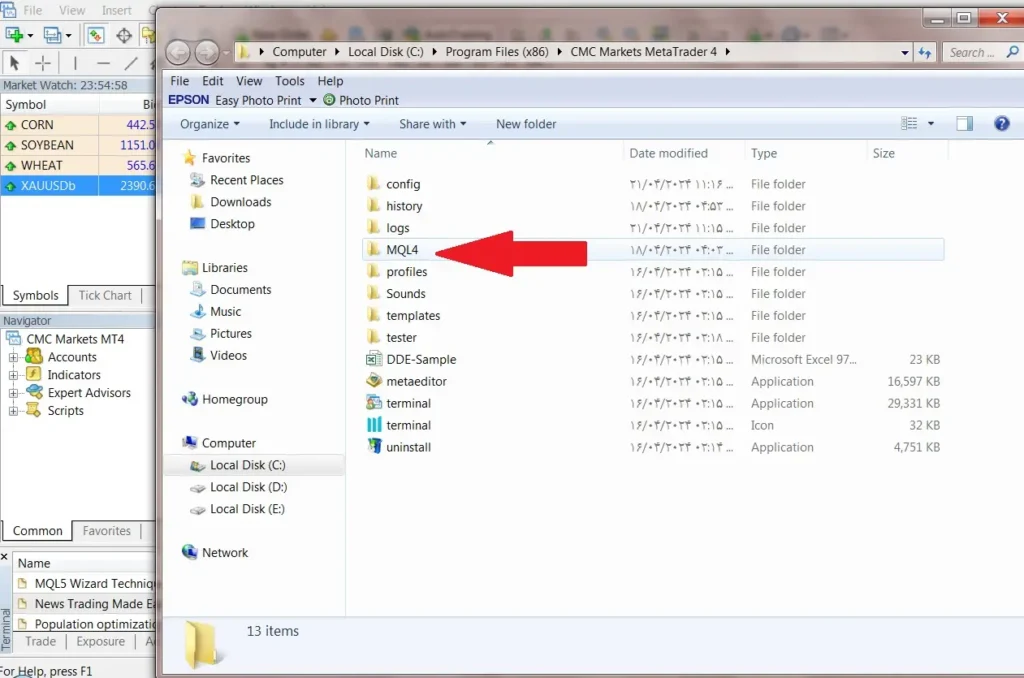The image size is (1024, 678).
Task: Toggle the preview pane icon
Action: (964, 123)
